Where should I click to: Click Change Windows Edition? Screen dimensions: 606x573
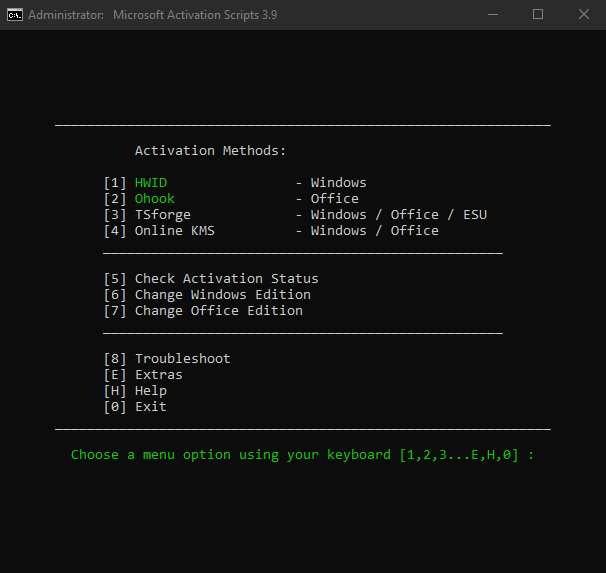pyautogui.click(x=222, y=295)
